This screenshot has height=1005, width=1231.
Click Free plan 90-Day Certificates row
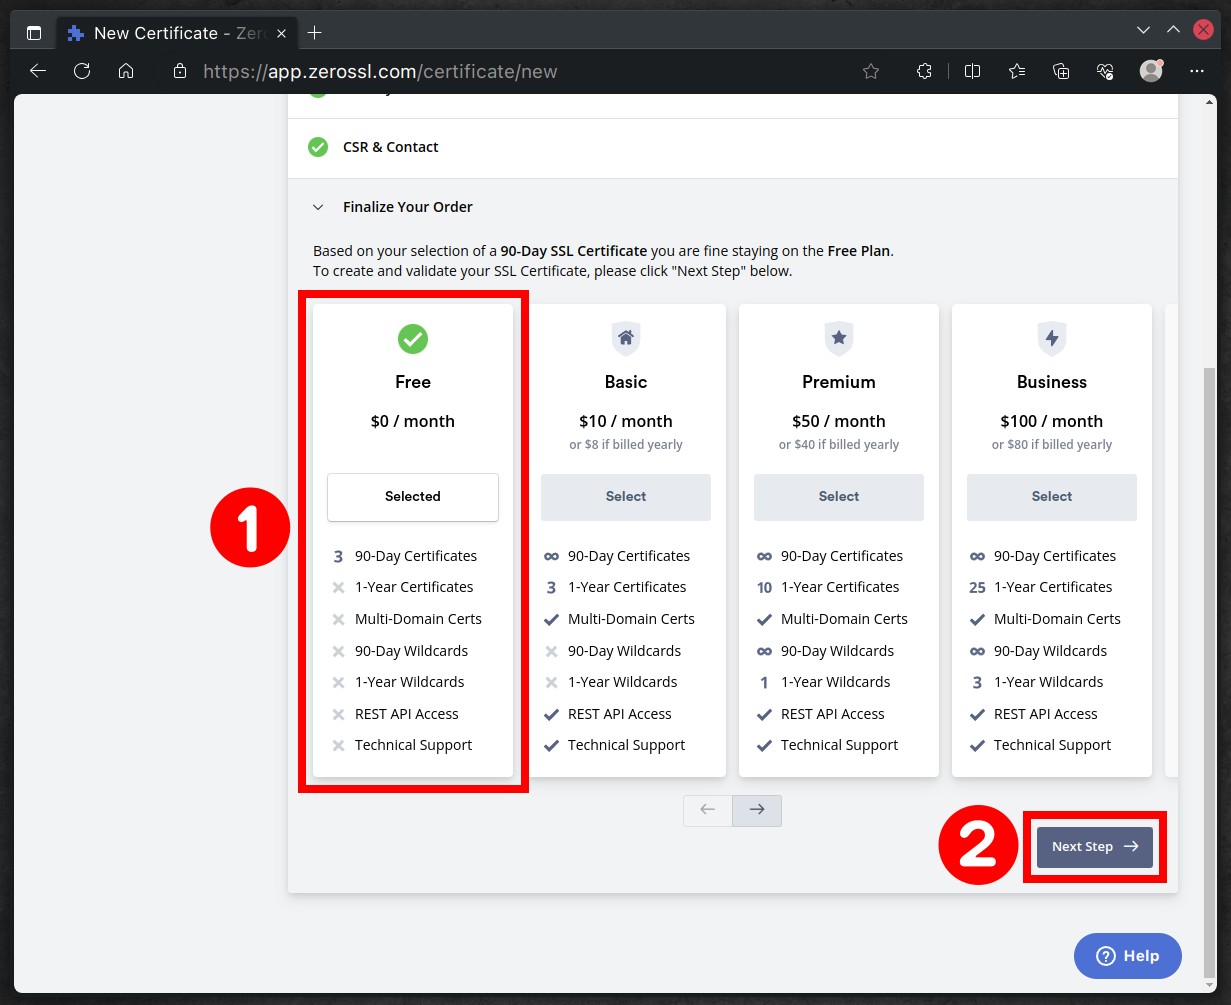click(404, 556)
